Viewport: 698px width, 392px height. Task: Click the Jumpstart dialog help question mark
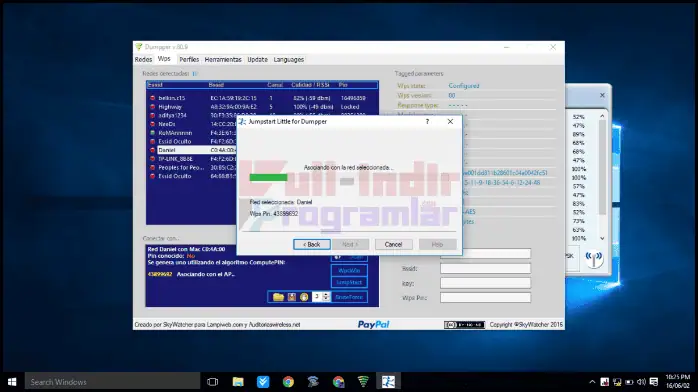pos(427,121)
